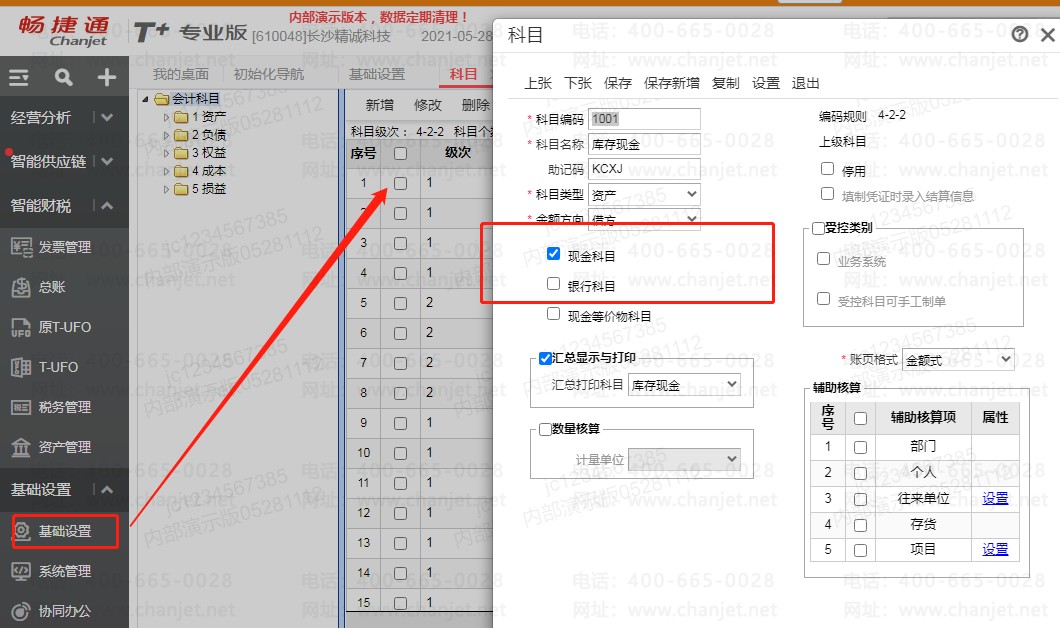
Task: Switch to the 初始化导航 tab
Action: 268,74
